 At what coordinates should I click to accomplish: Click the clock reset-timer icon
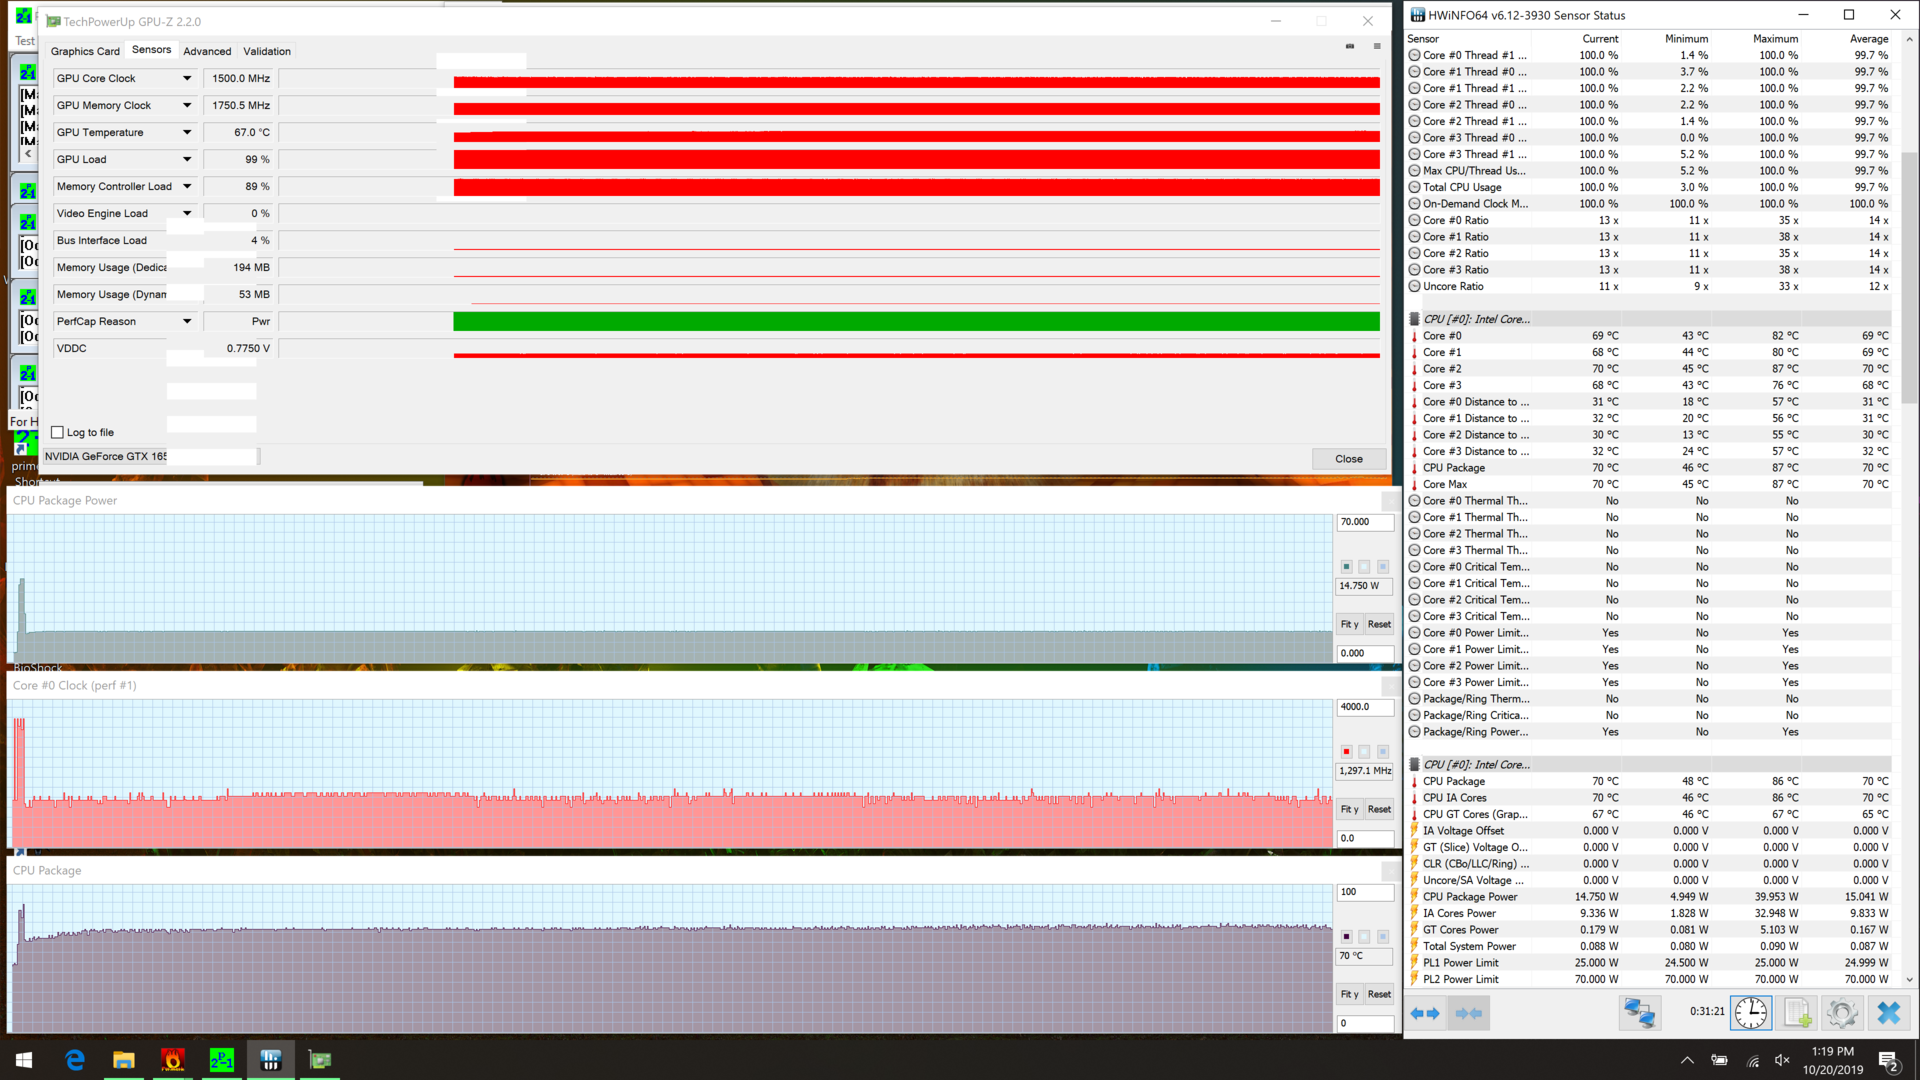click(x=1751, y=1013)
